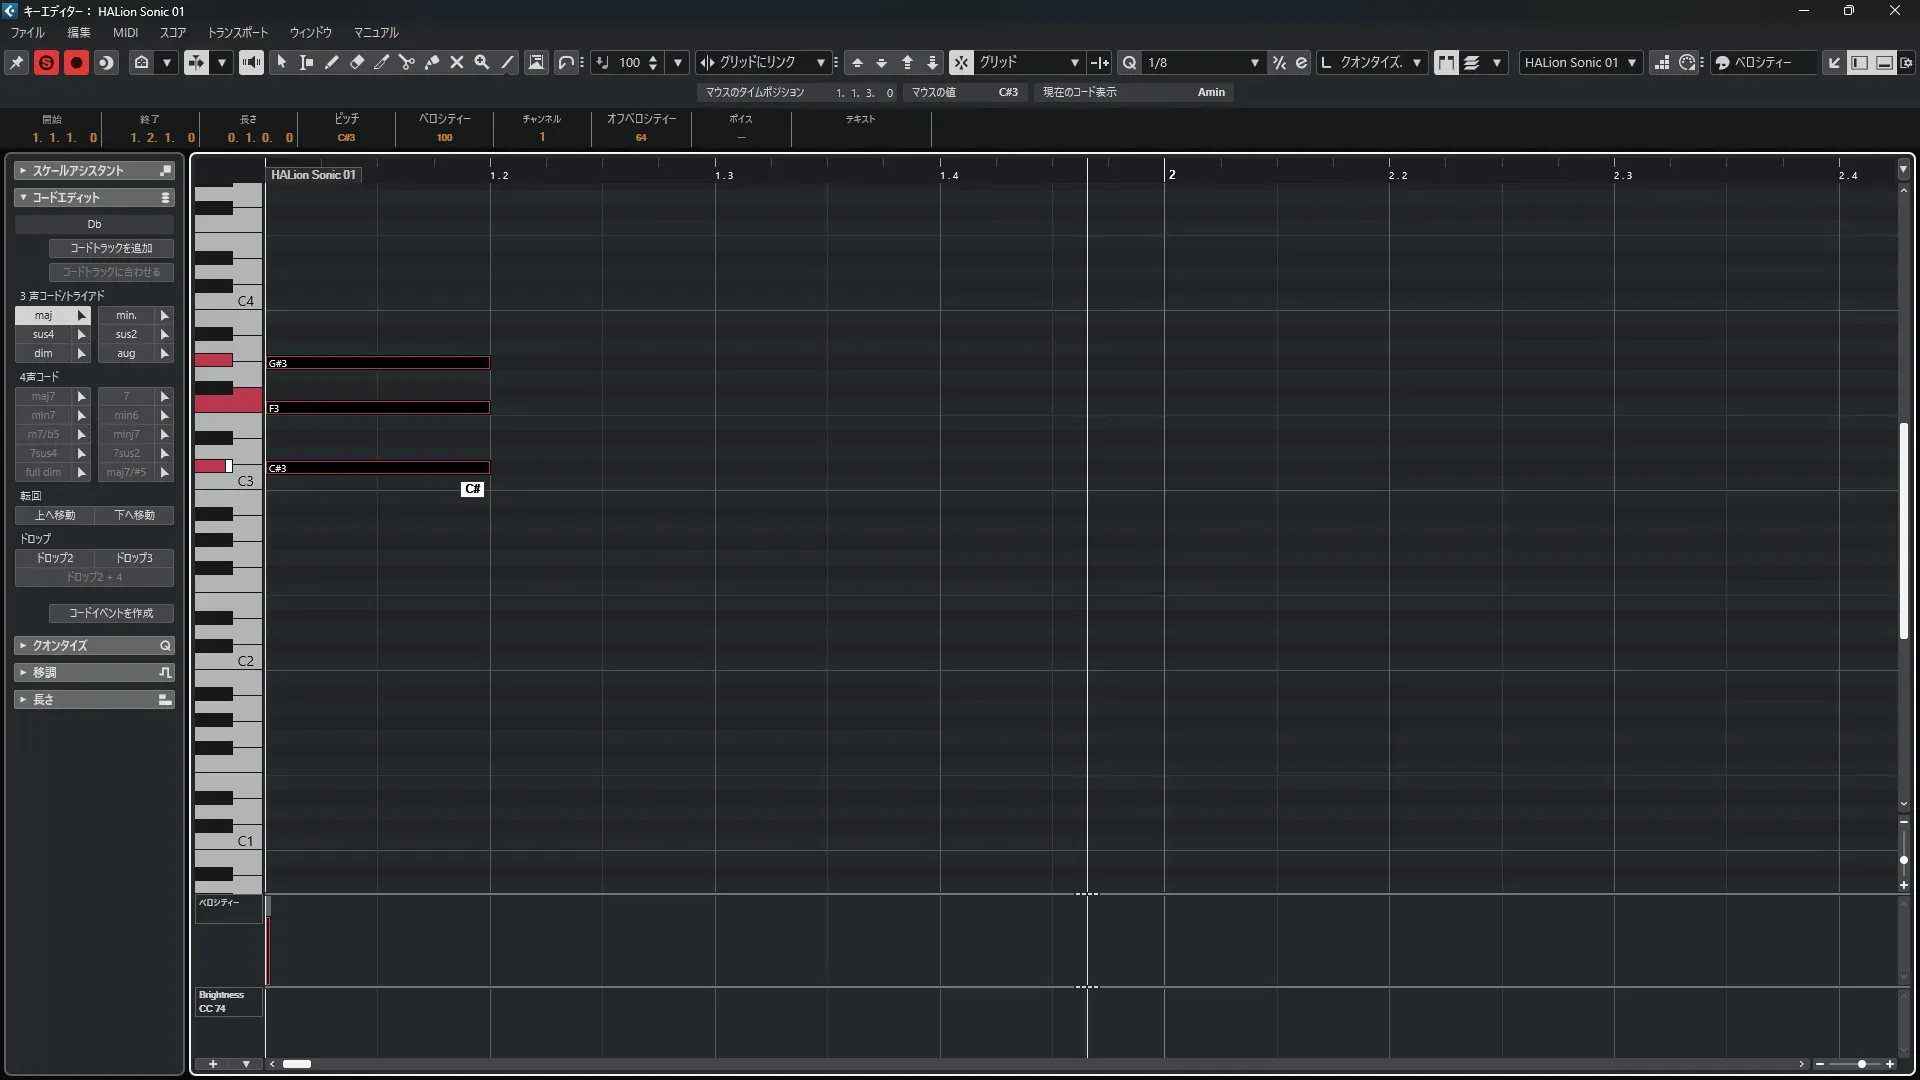
Task: Open the トランスポート menu
Action: pos(237,32)
